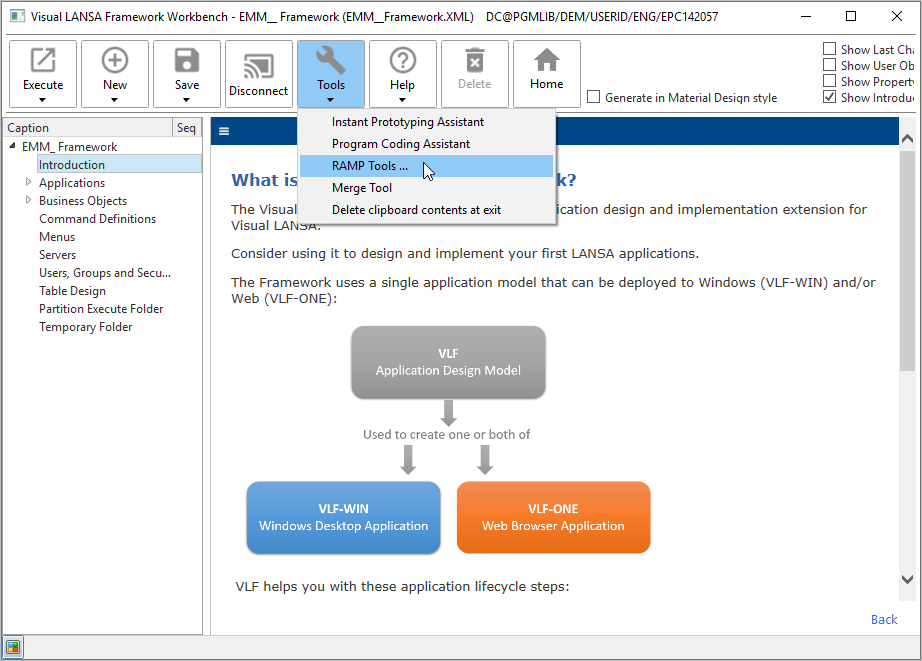Click the Delete trash icon

point(475,60)
